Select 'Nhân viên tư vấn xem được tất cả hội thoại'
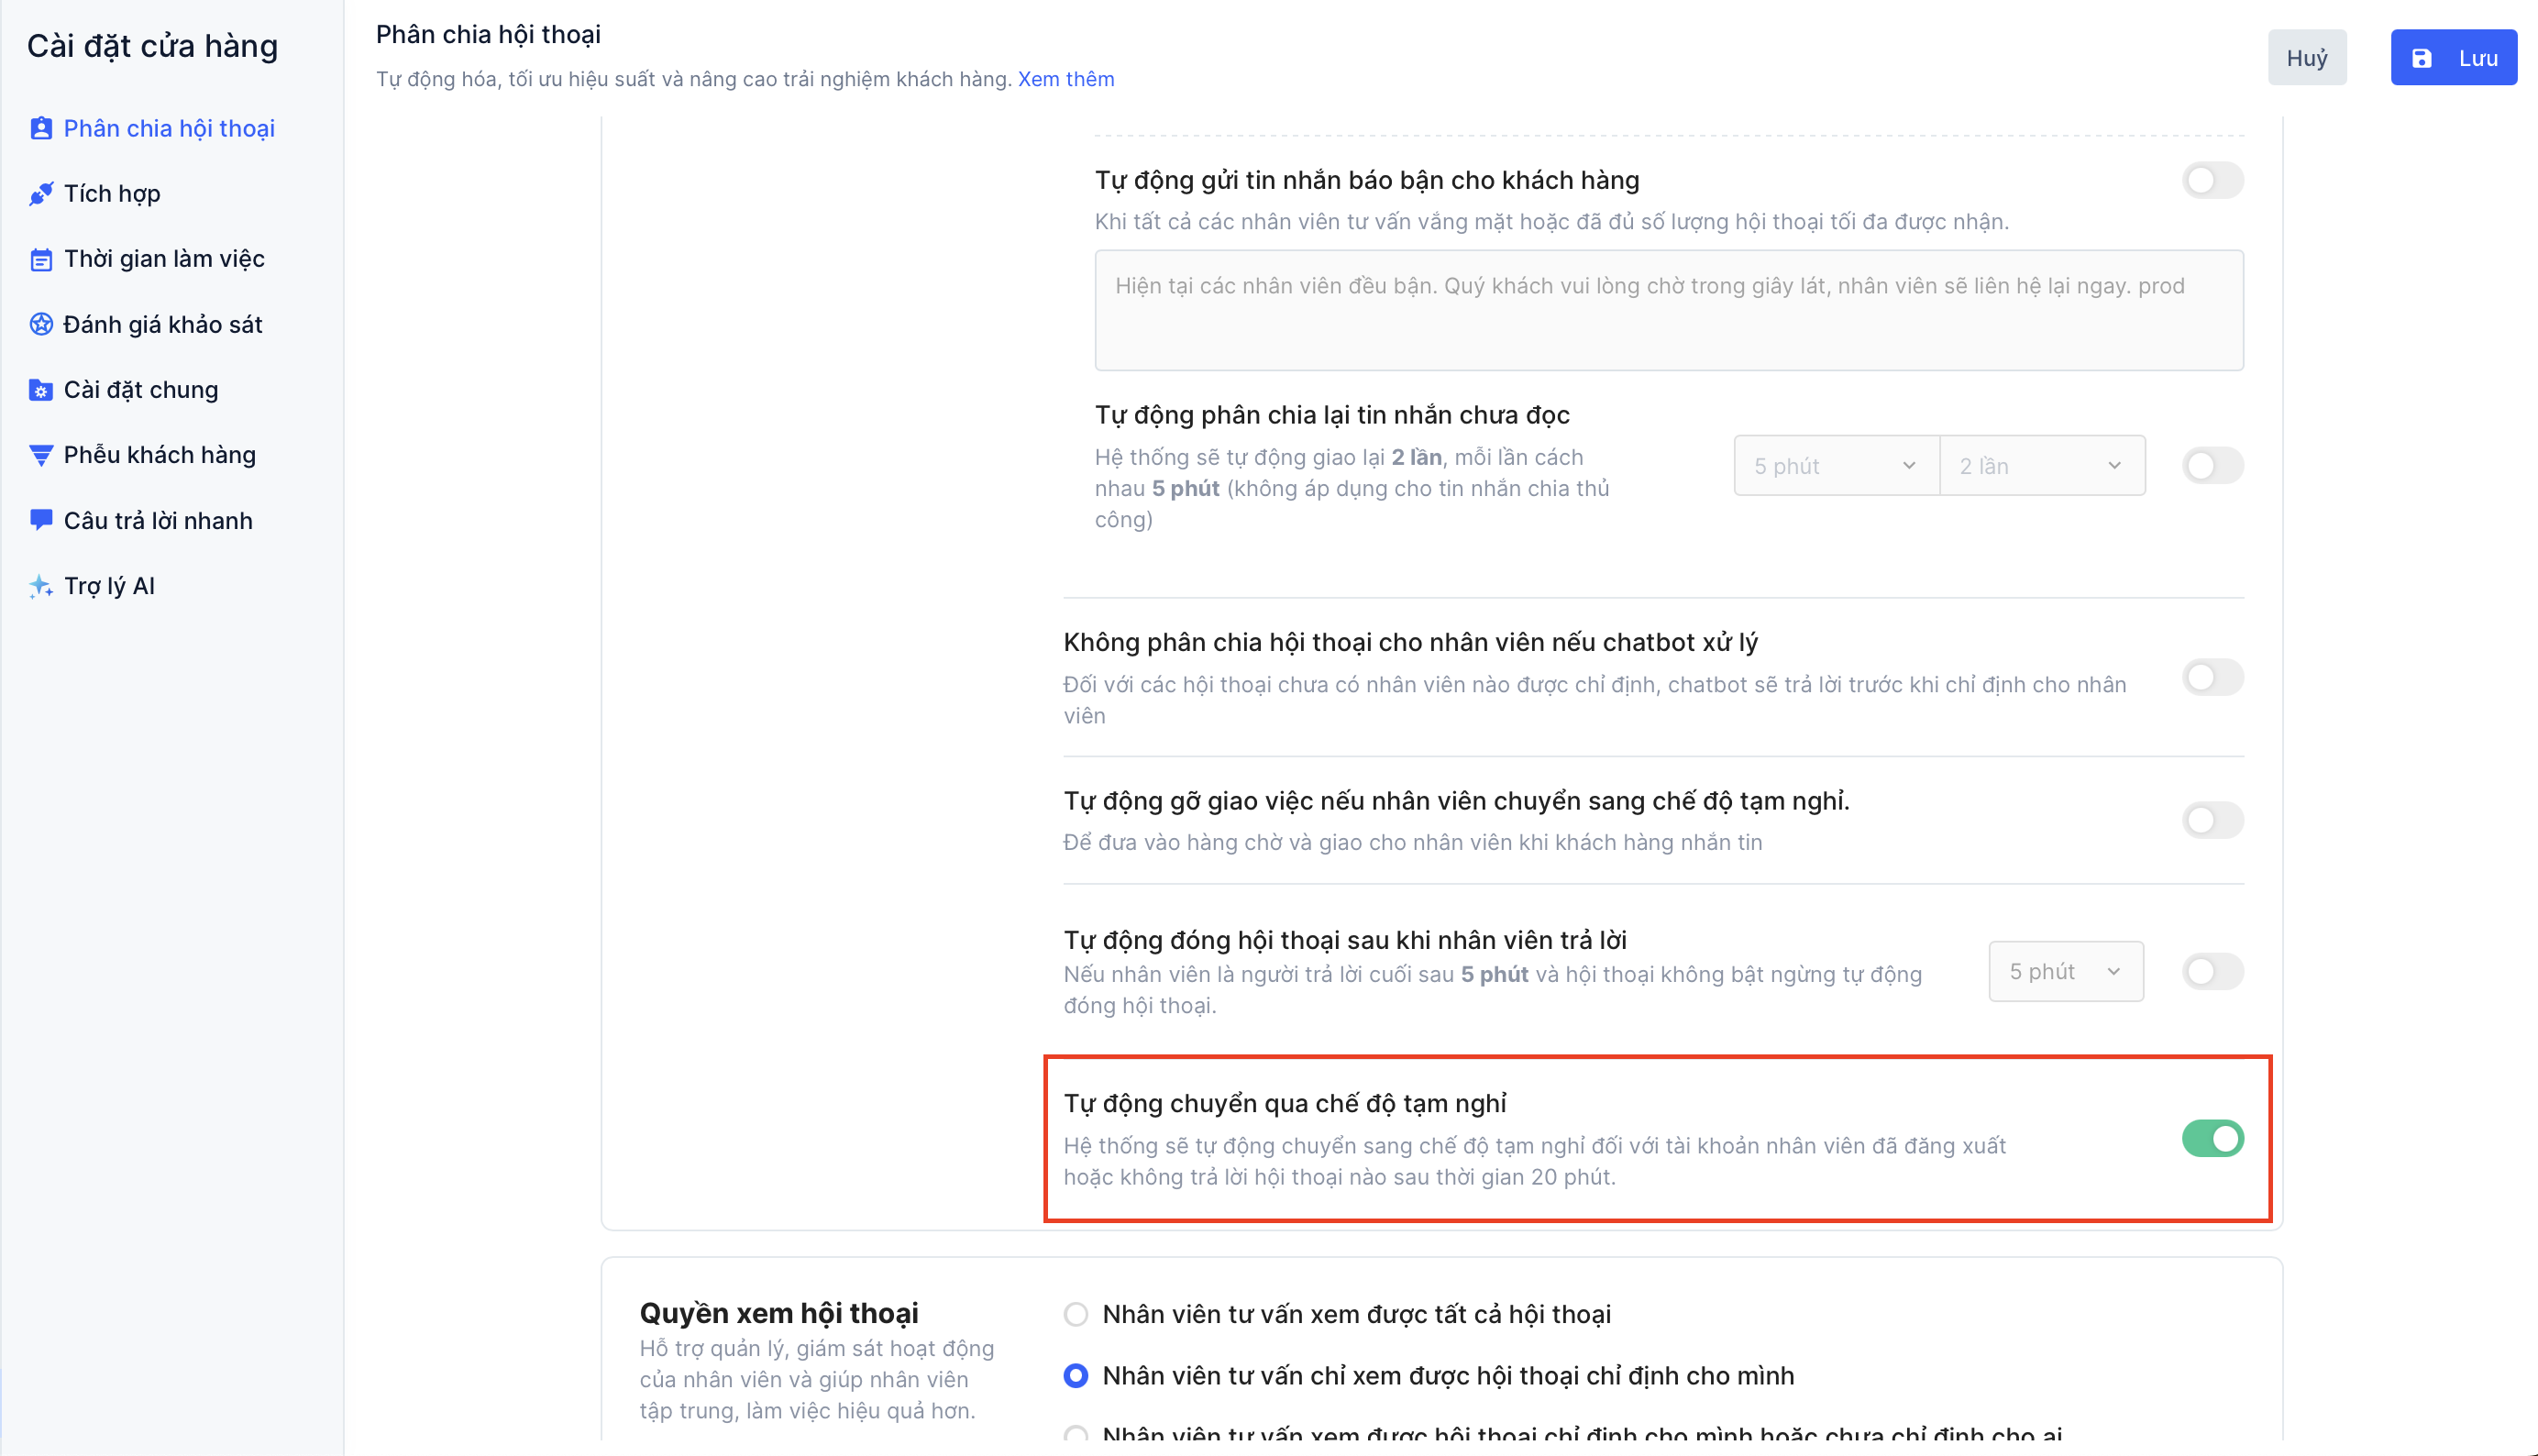The width and height of the screenshot is (2538, 1456). (1076, 1314)
